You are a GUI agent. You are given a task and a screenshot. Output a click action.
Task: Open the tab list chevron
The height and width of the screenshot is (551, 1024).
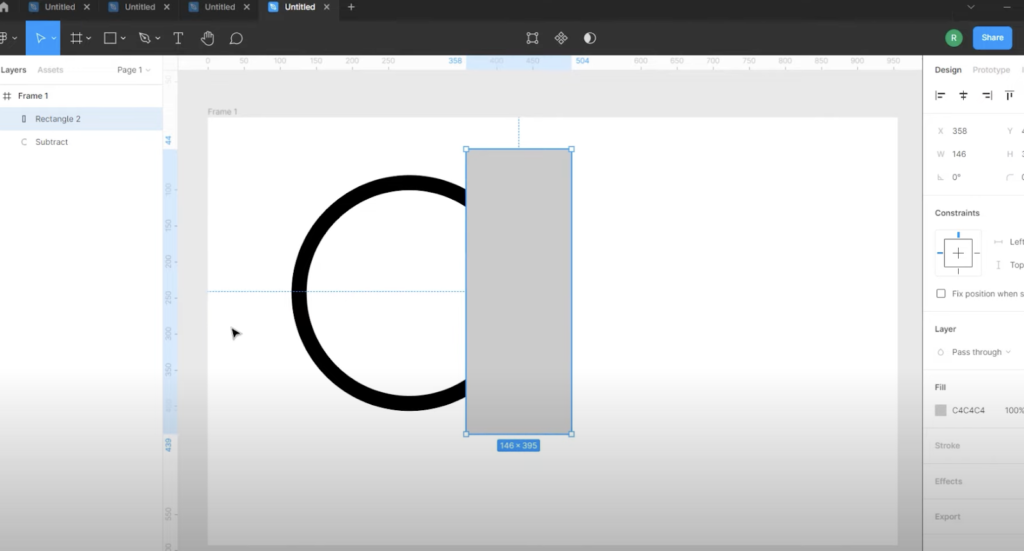click(x=970, y=7)
